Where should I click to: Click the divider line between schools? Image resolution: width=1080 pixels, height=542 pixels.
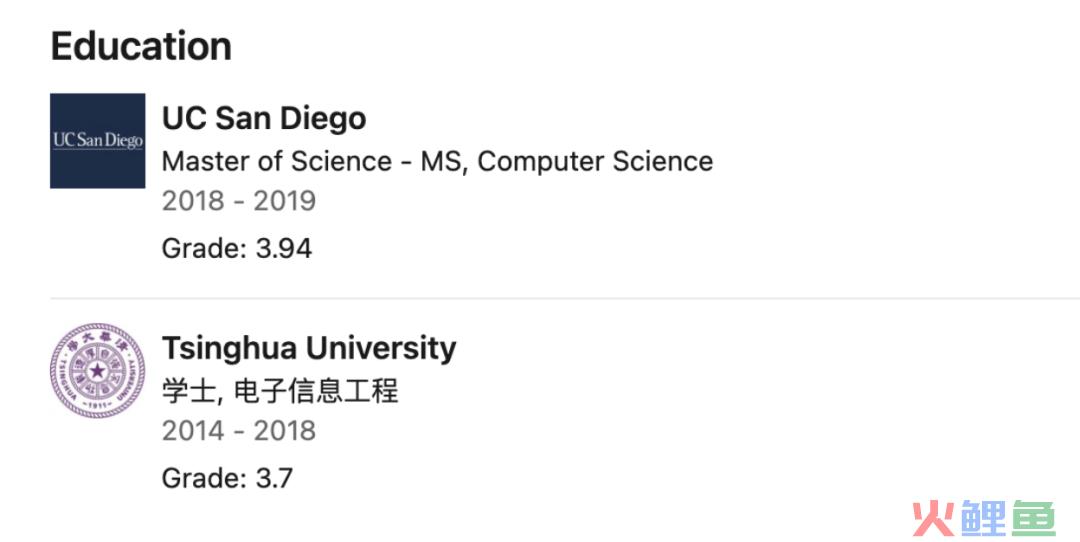565,299
